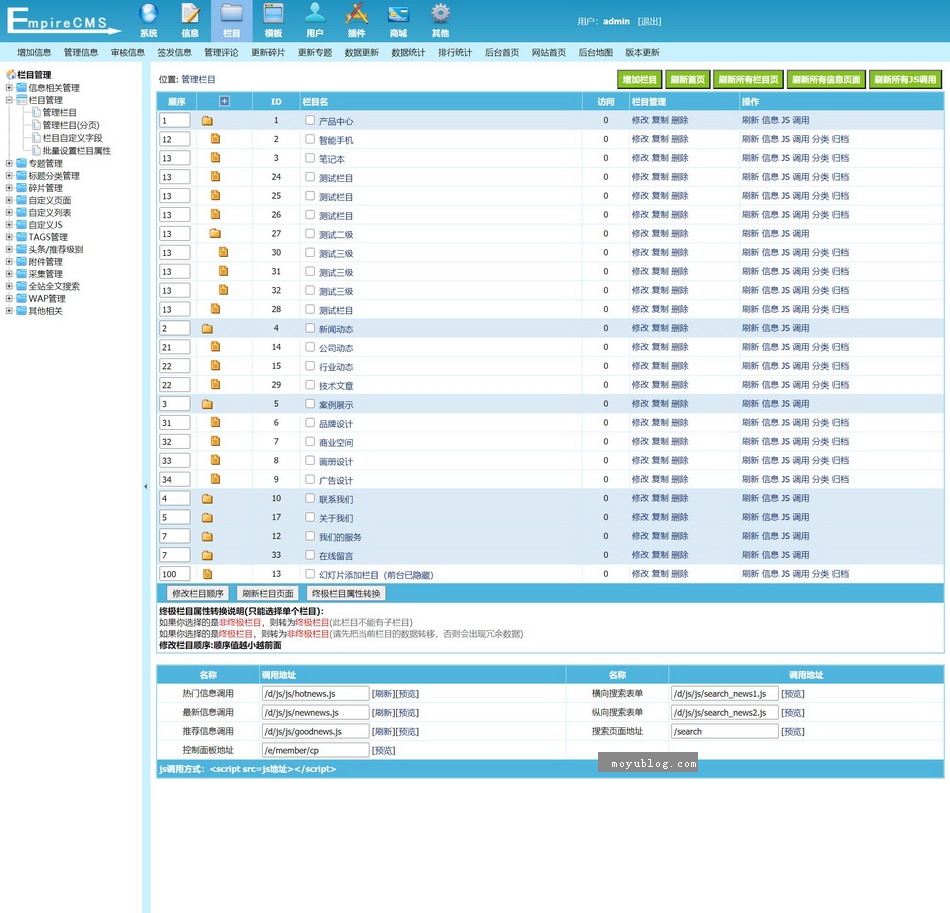Image resolution: width=950 pixels, height=913 pixels.
Task: Click the folder icon beside TAGS管理 in sidebar
Action: tap(22, 237)
